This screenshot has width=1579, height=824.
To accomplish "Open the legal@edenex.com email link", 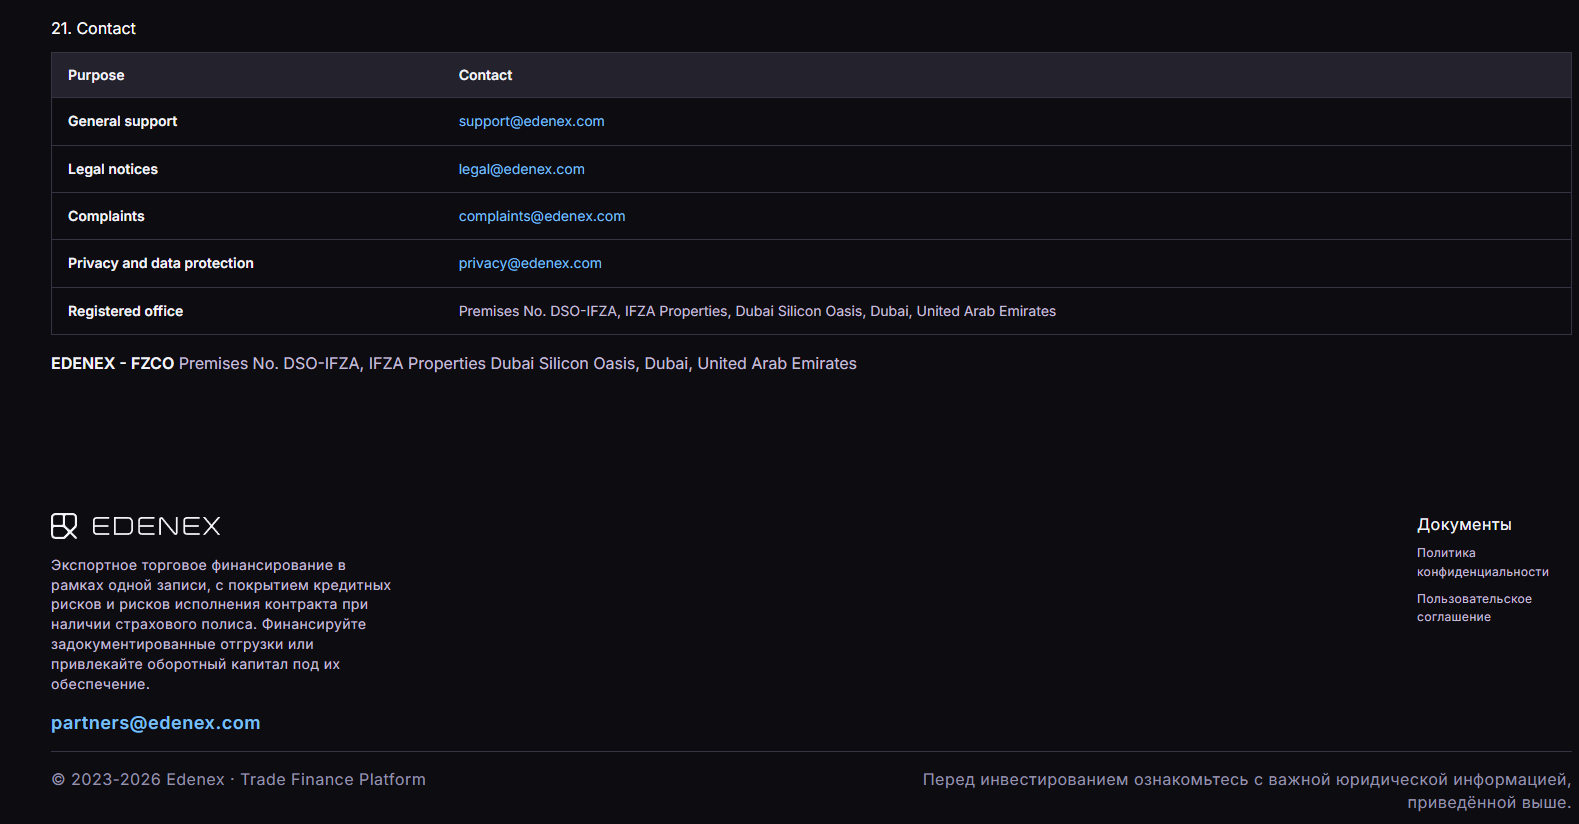I will (x=521, y=169).
